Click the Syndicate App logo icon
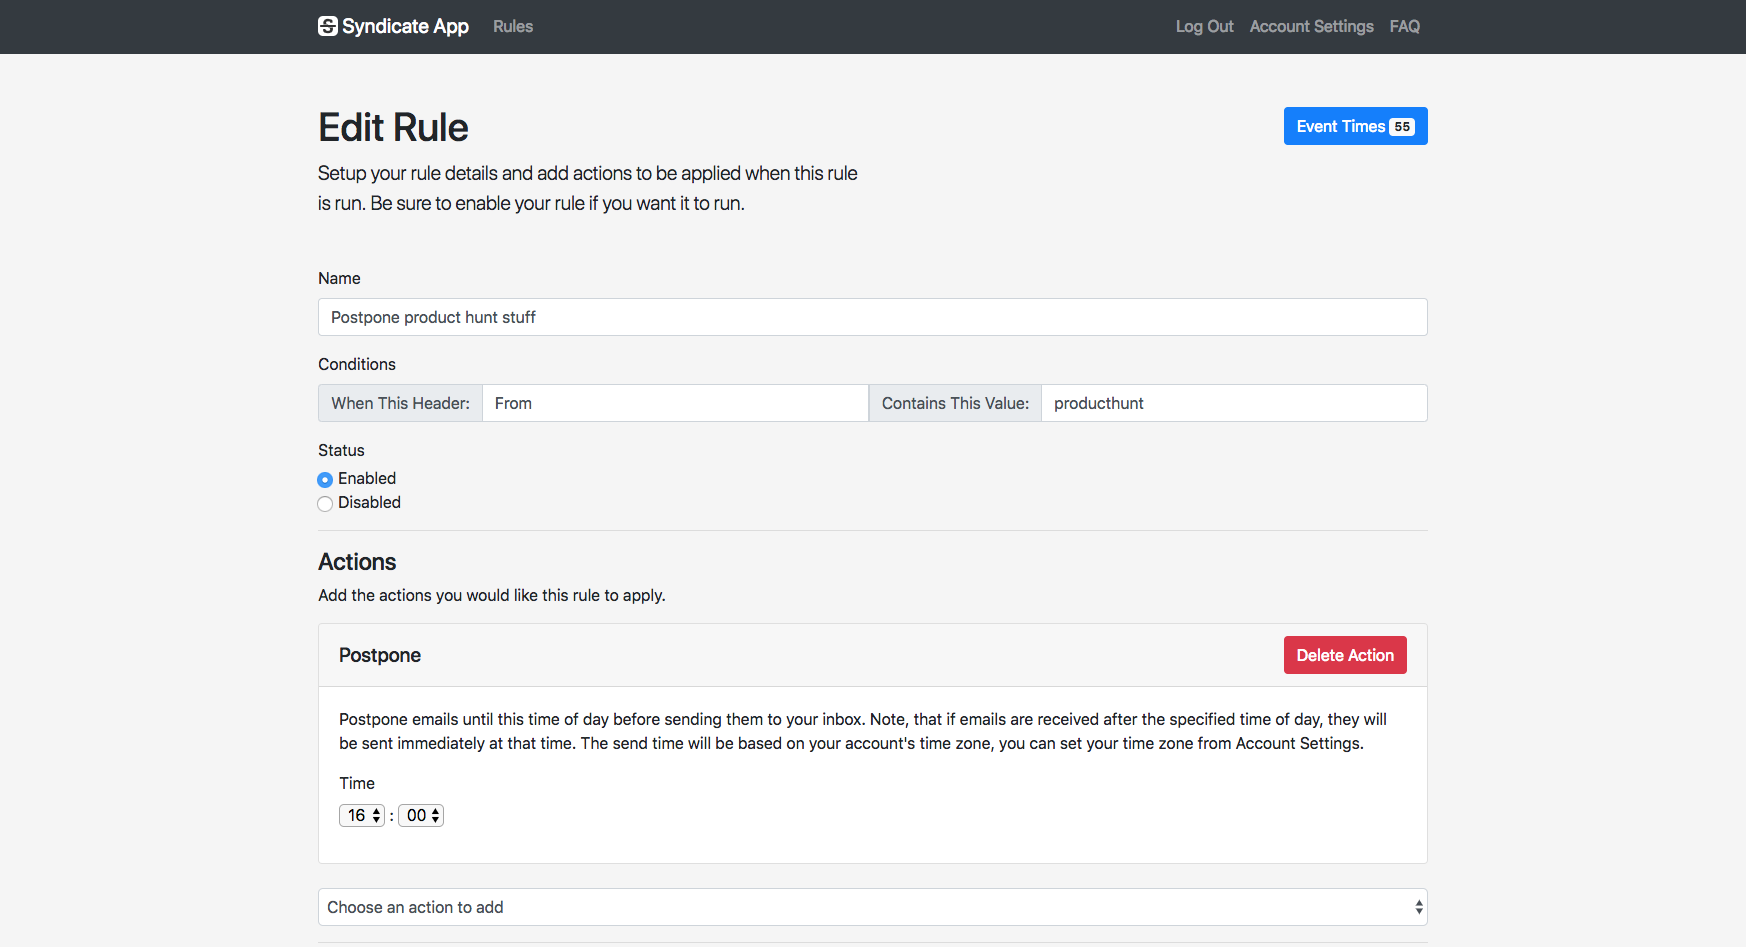This screenshot has height=947, width=1746. [x=327, y=26]
